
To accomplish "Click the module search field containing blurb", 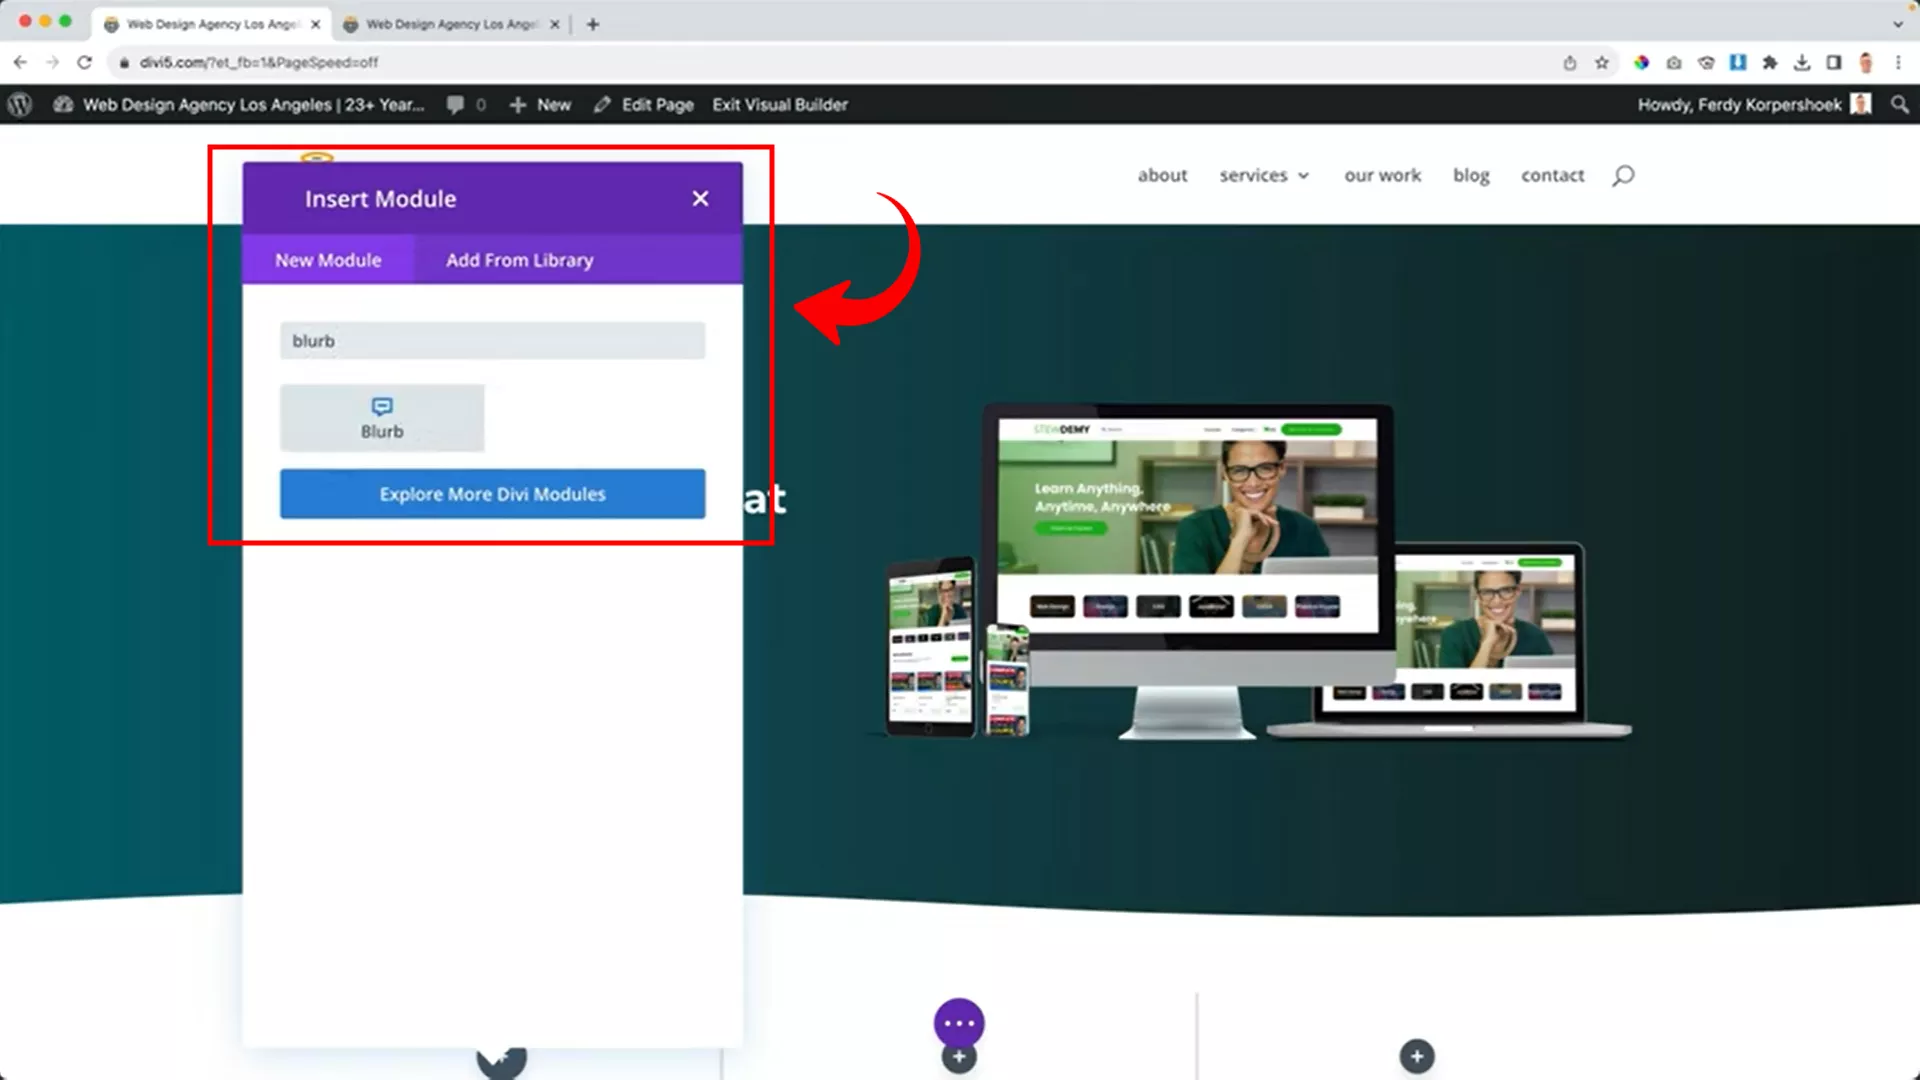I will (492, 340).
